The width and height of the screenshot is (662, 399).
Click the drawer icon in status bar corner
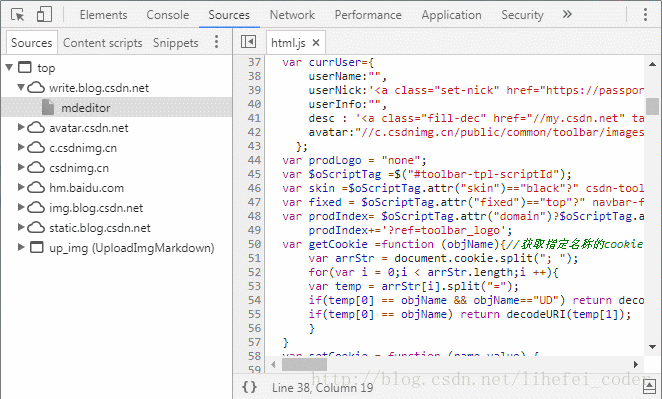click(x=649, y=386)
